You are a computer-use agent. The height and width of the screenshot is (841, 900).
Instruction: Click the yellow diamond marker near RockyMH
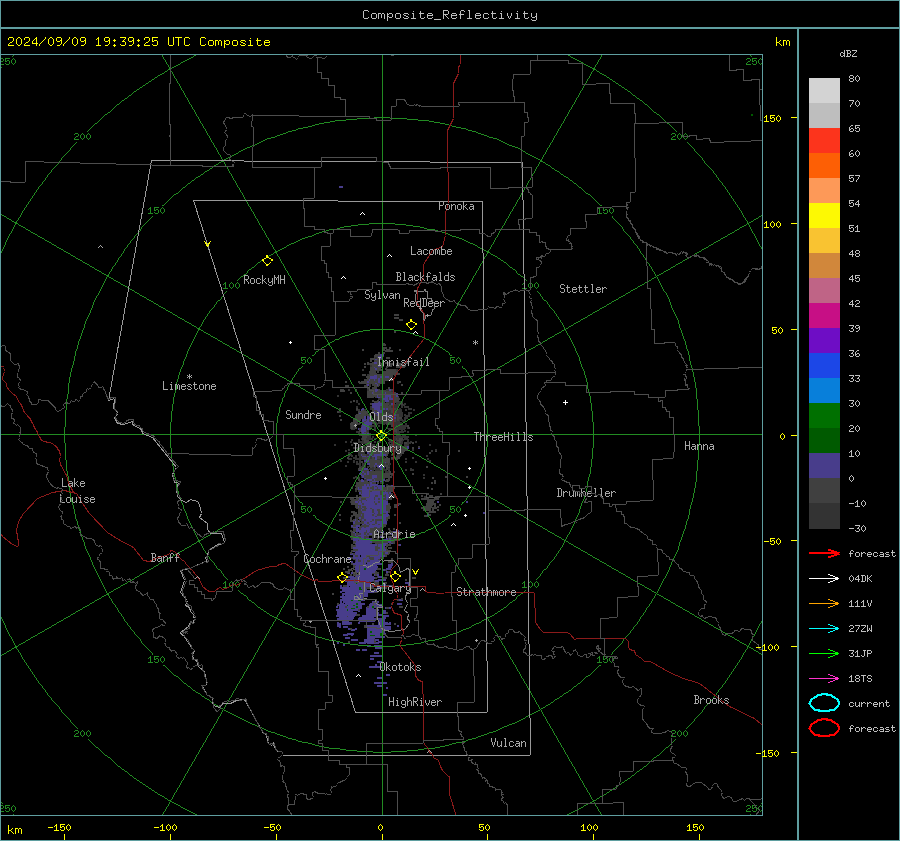(x=267, y=261)
